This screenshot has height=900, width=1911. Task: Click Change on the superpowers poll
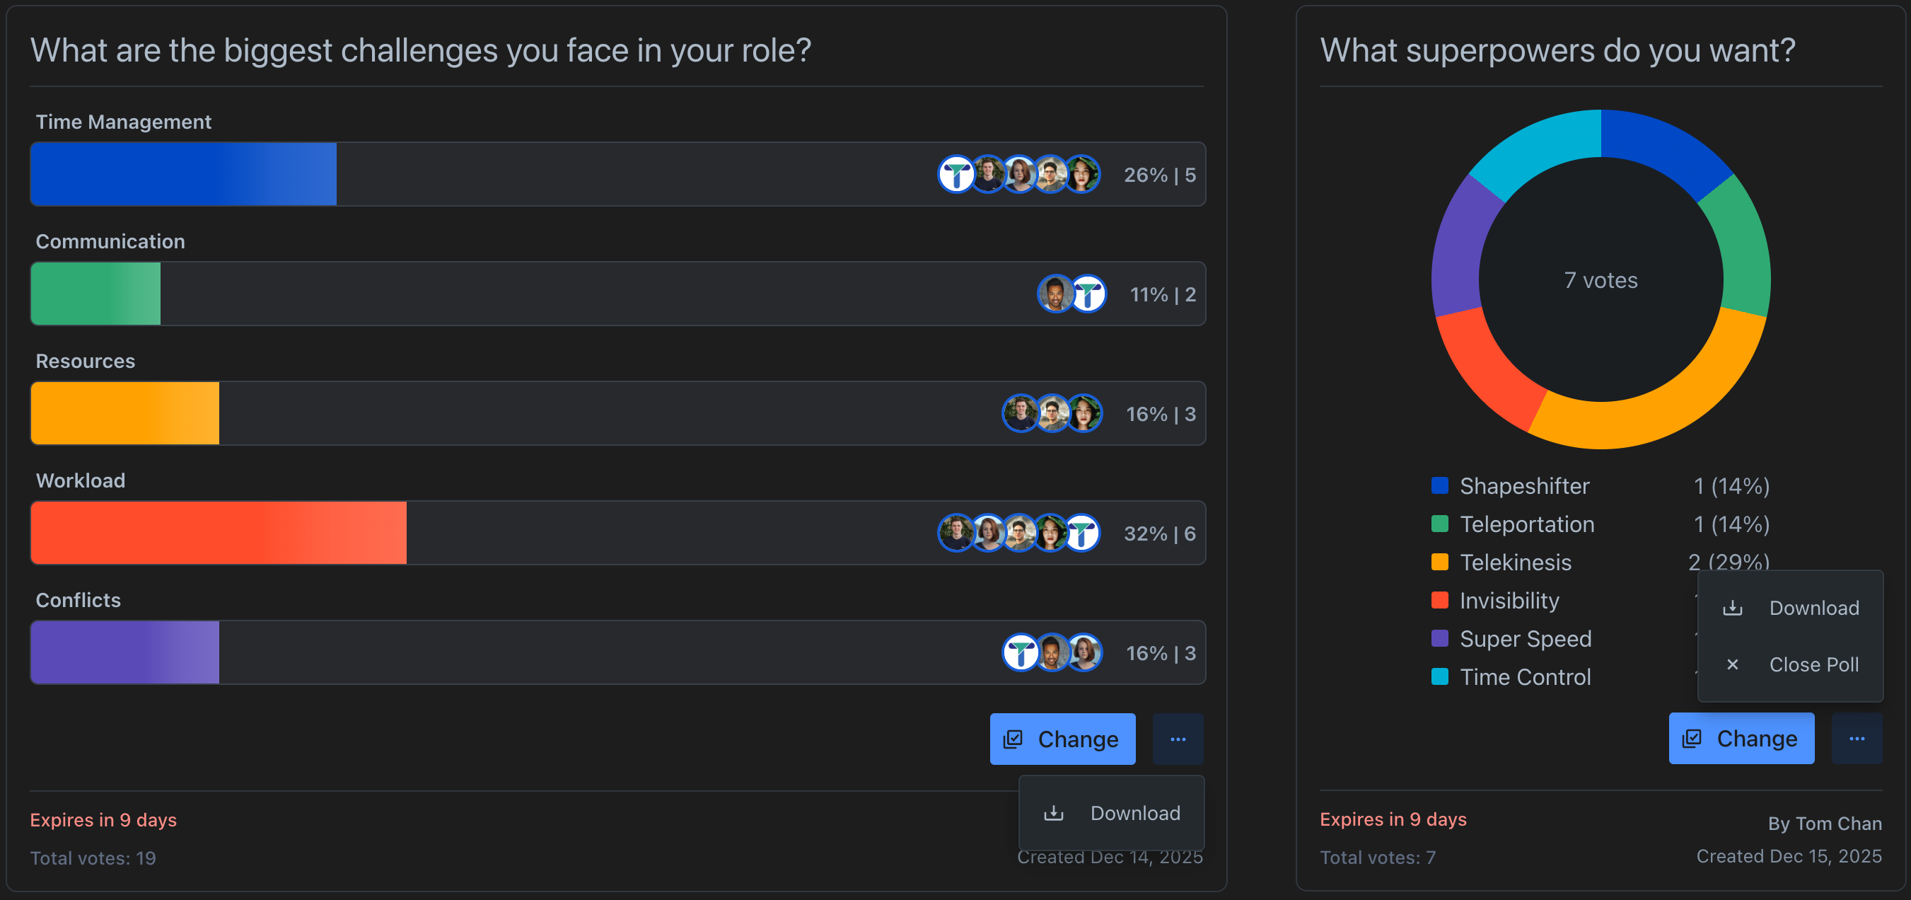pos(1741,738)
